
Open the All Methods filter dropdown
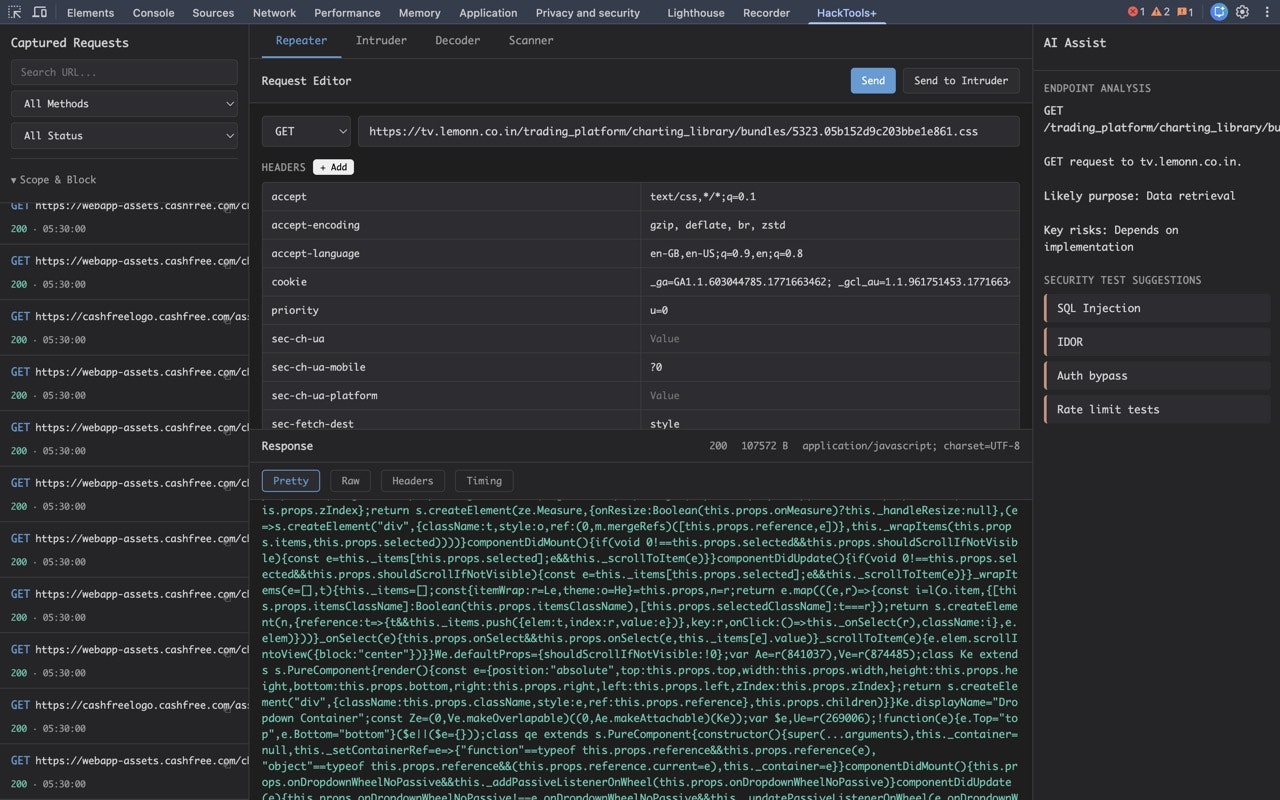coord(123,103)
